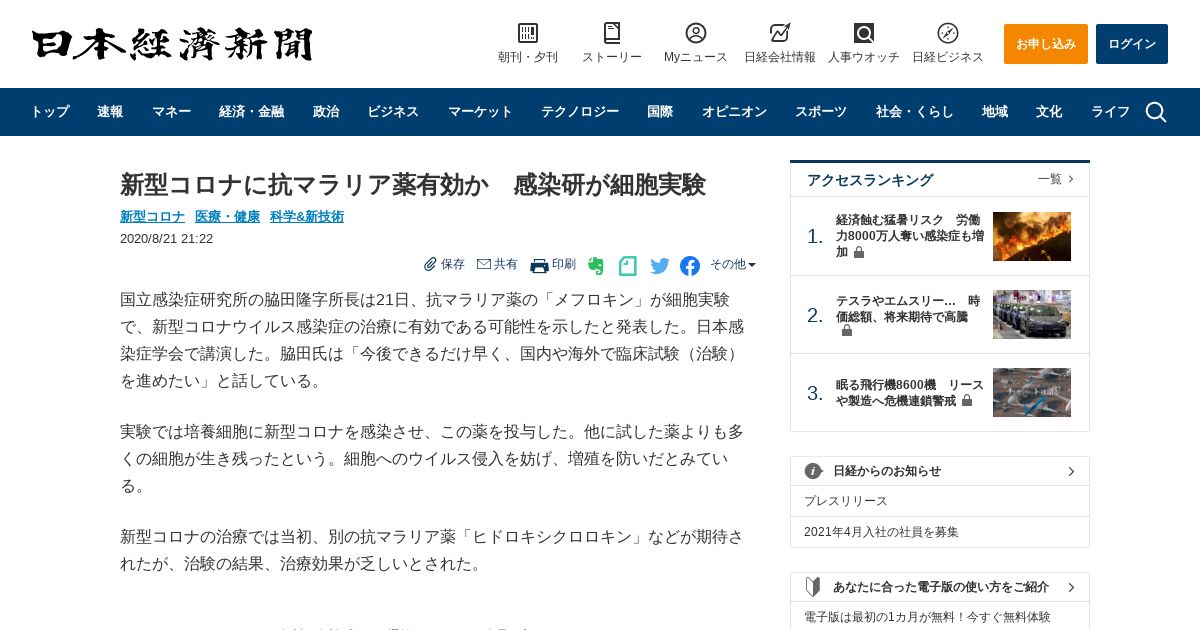
Task: Go to the 文化 navigation tab
Action: click(x=1049, y=112)
